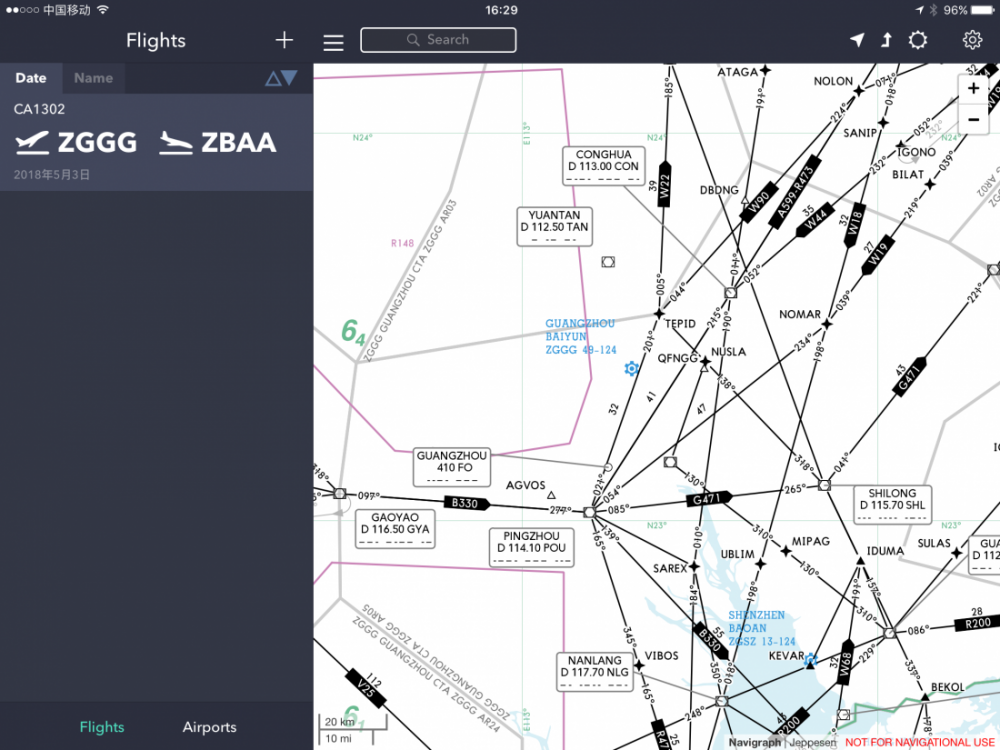Image resolution: width=1000 pixels, height=750 pixels.
Task: Tap the SULAS waypoint star
Action: pos(956,553)
